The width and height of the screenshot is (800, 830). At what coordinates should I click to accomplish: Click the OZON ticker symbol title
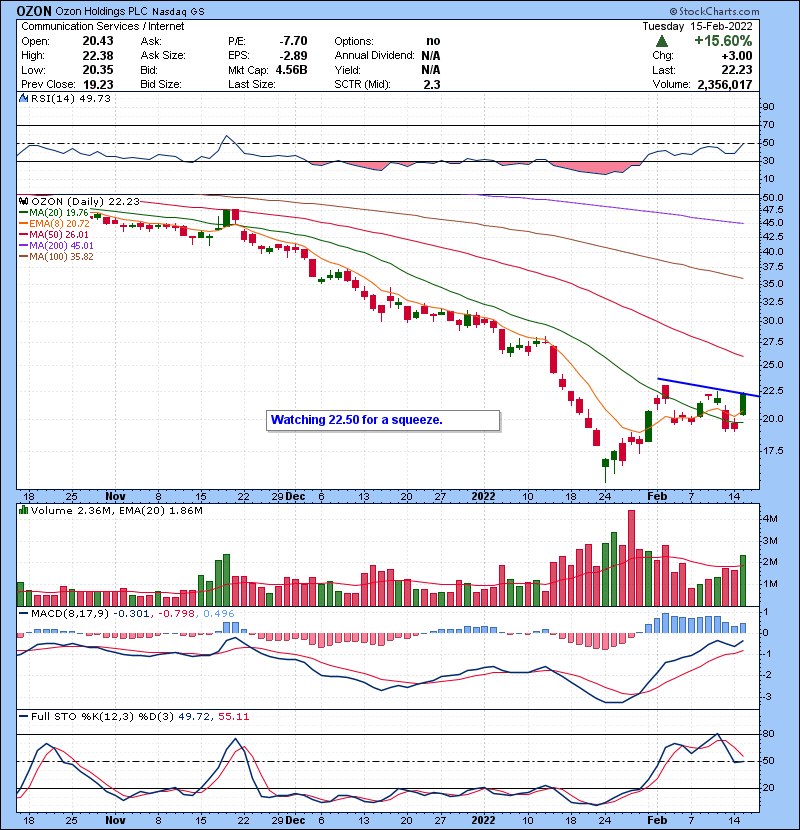click(34, 11)
